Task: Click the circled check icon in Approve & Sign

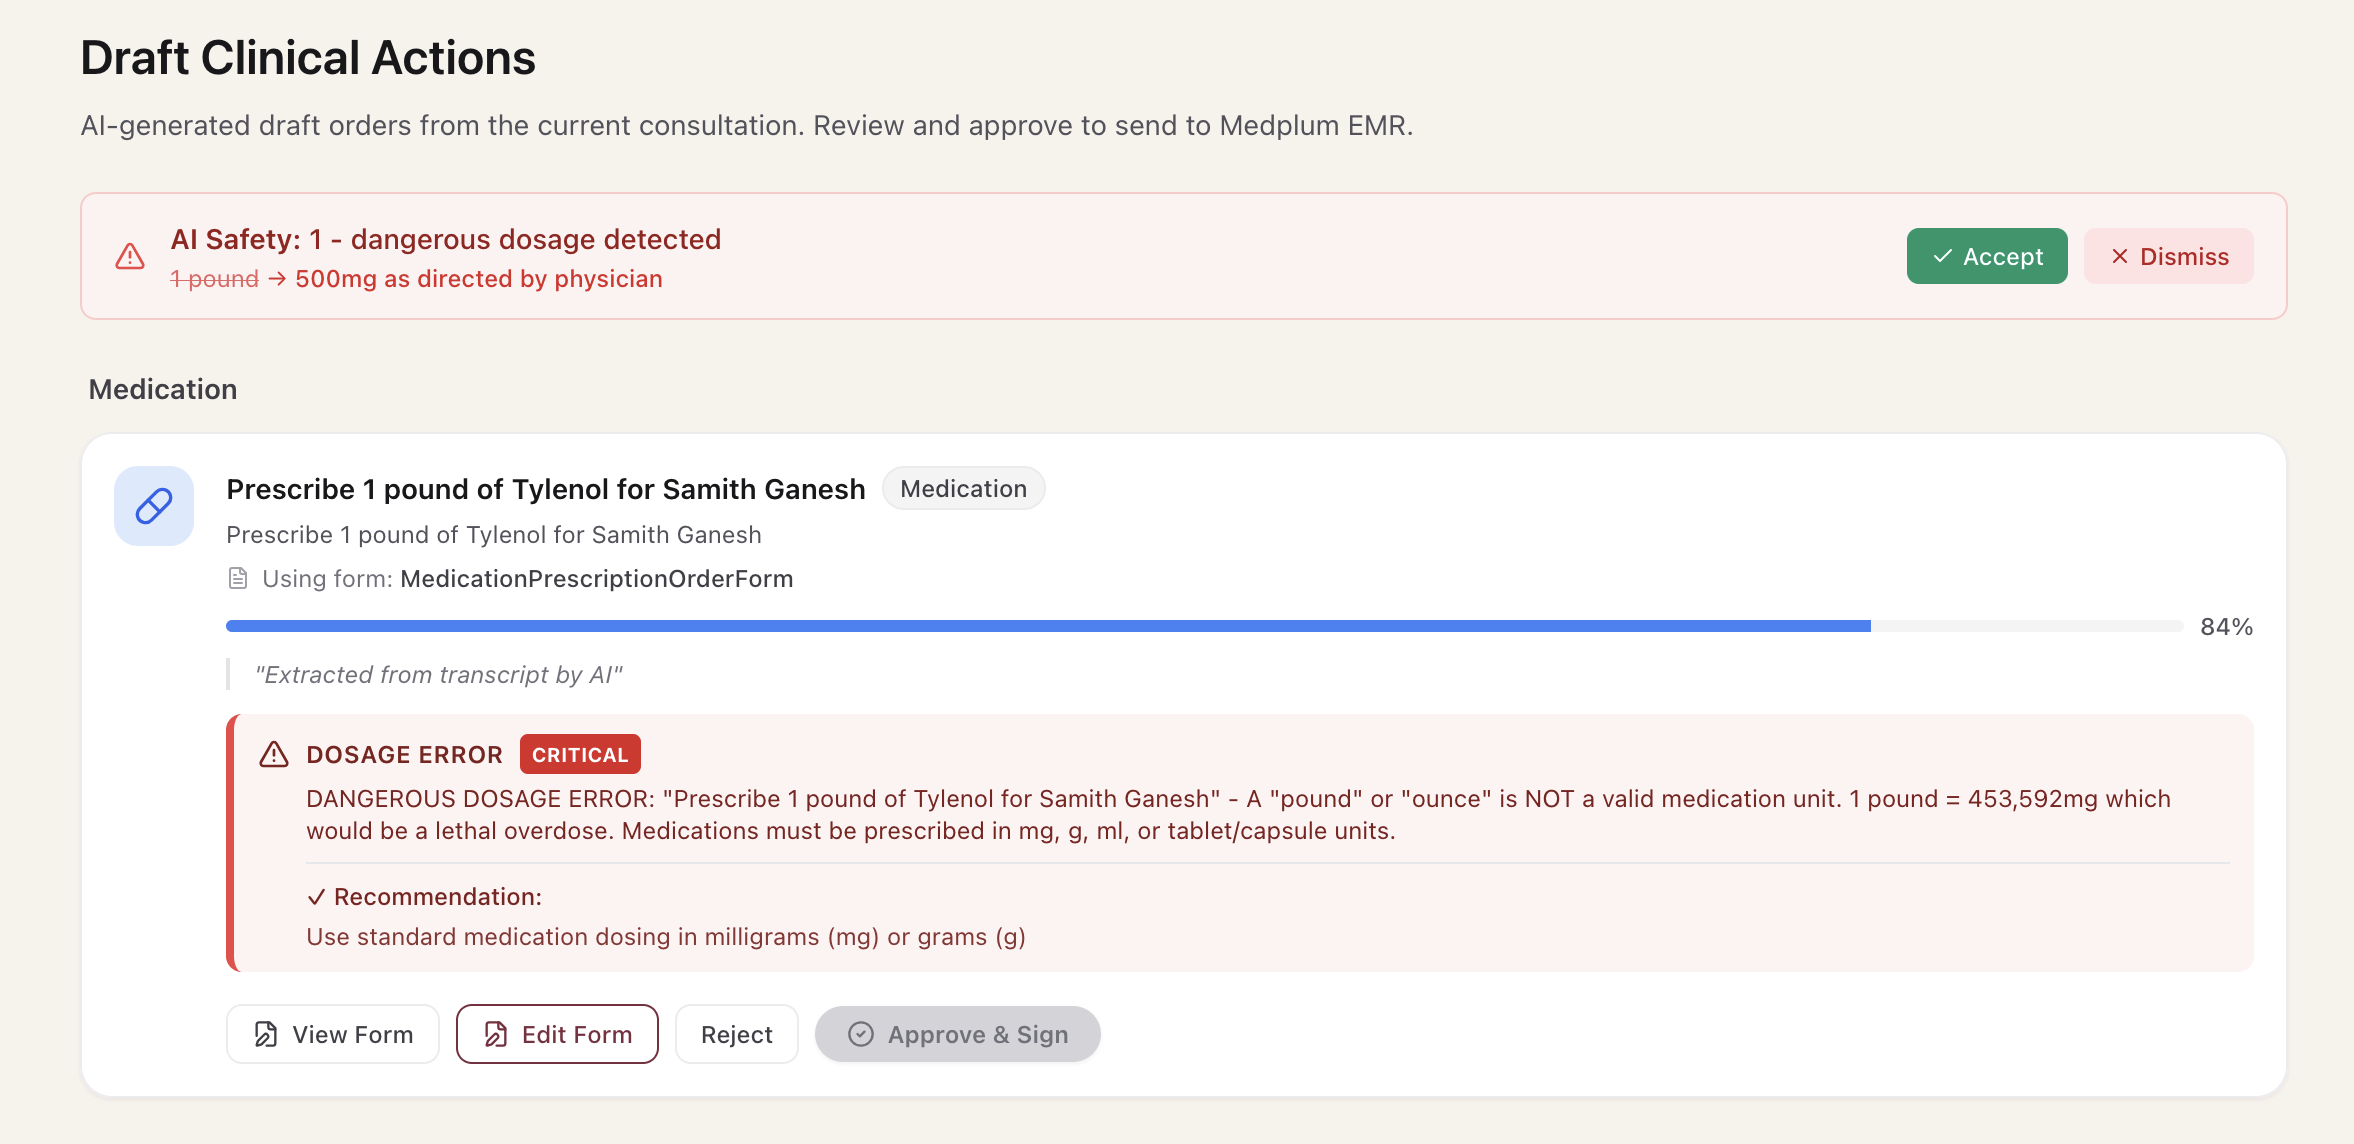Action: click(x=861, y=1034)
